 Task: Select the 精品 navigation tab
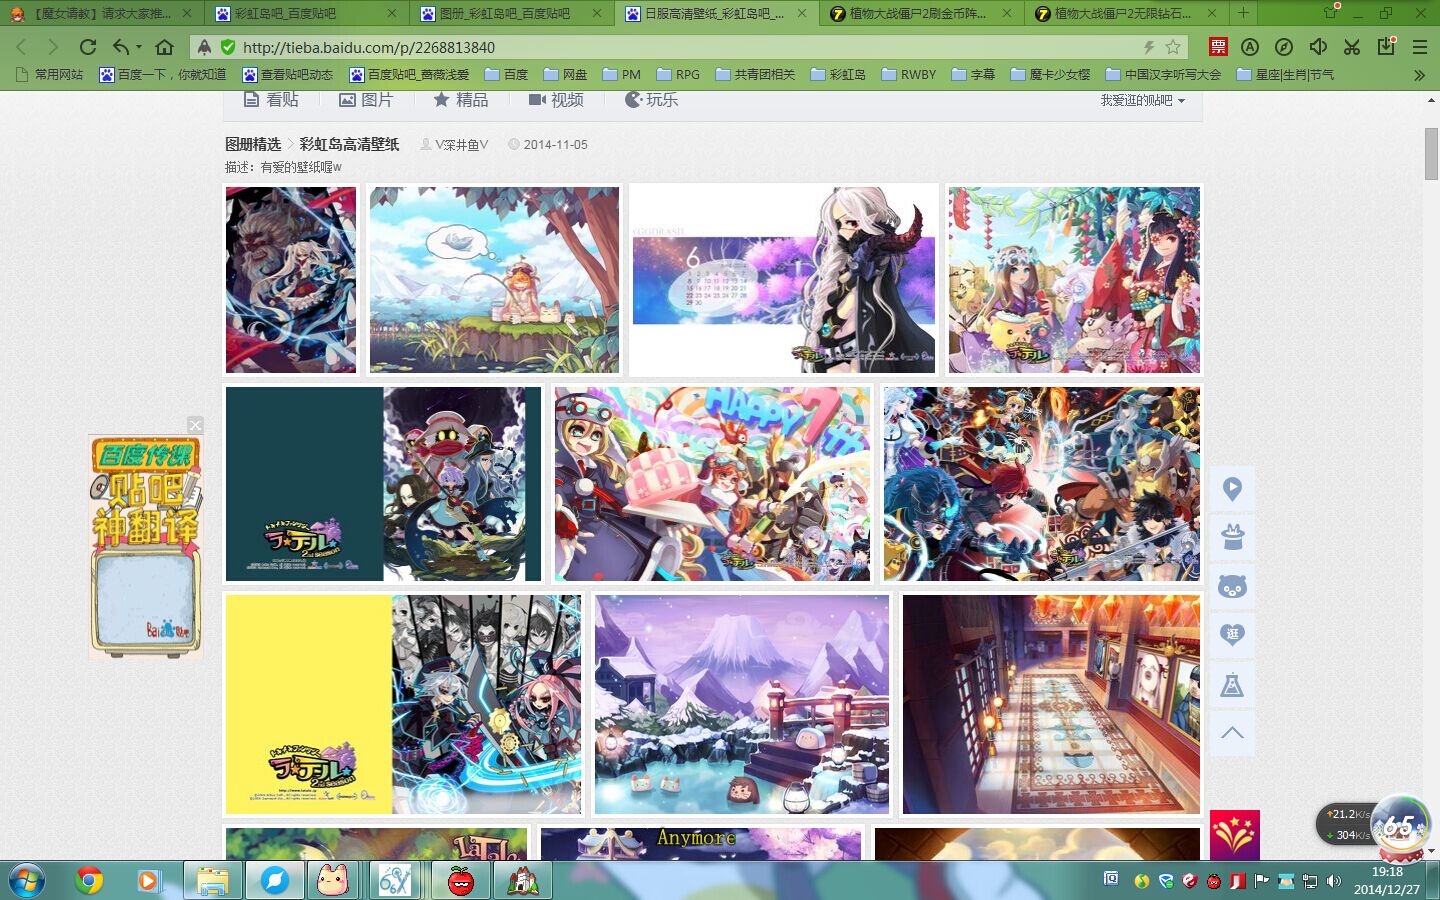pos(461,100)
